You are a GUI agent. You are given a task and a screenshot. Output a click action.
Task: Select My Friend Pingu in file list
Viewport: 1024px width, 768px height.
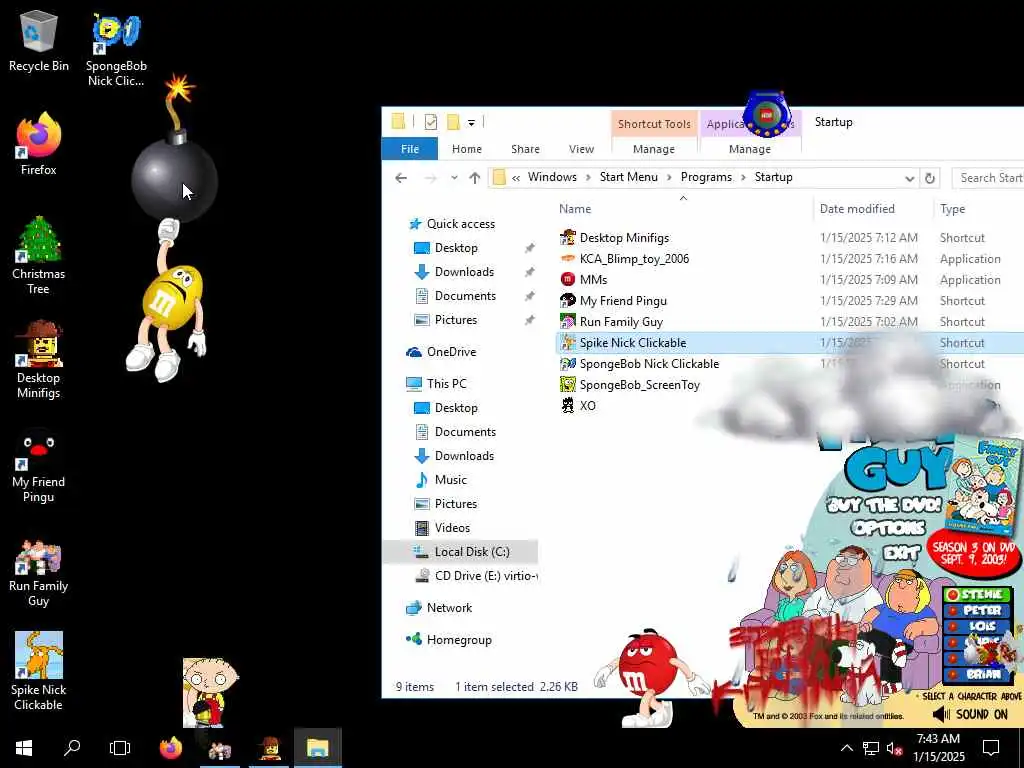[623, 300]
